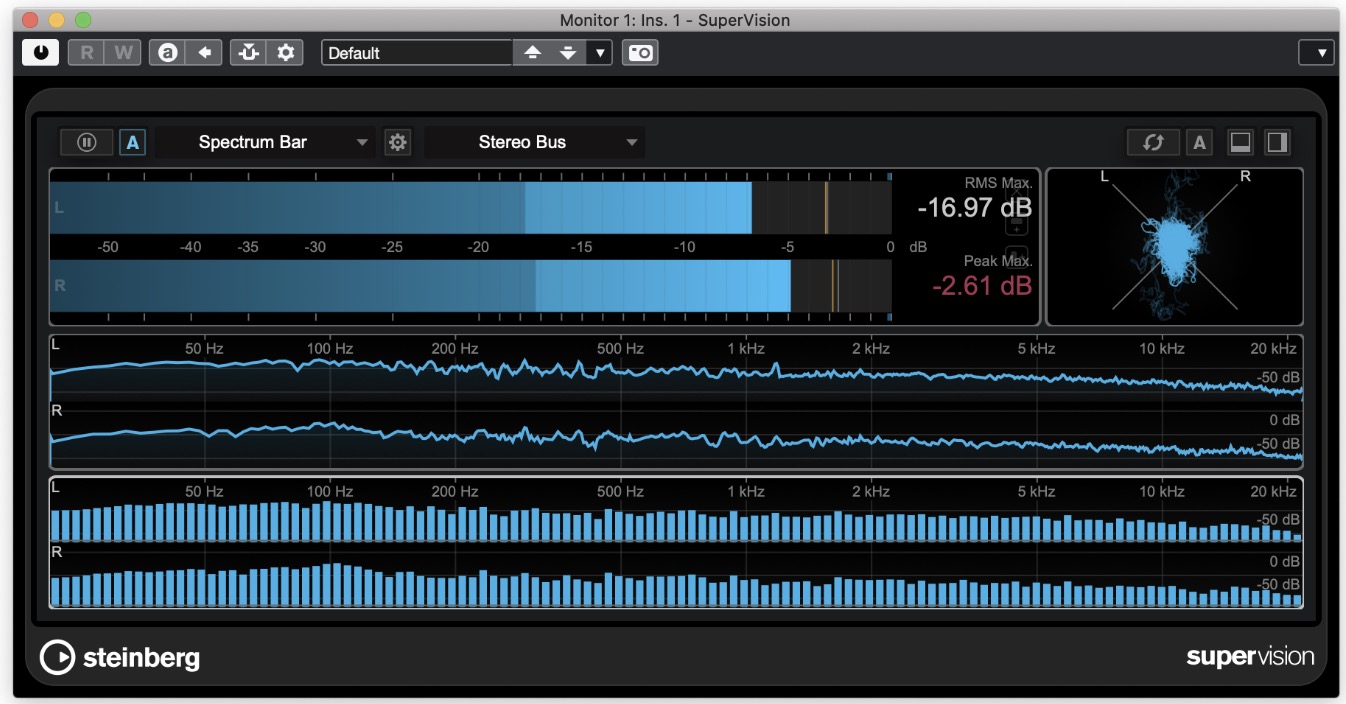Load the previous preset with up arrow
1346x704 pixels.
[x=532, y=53]
